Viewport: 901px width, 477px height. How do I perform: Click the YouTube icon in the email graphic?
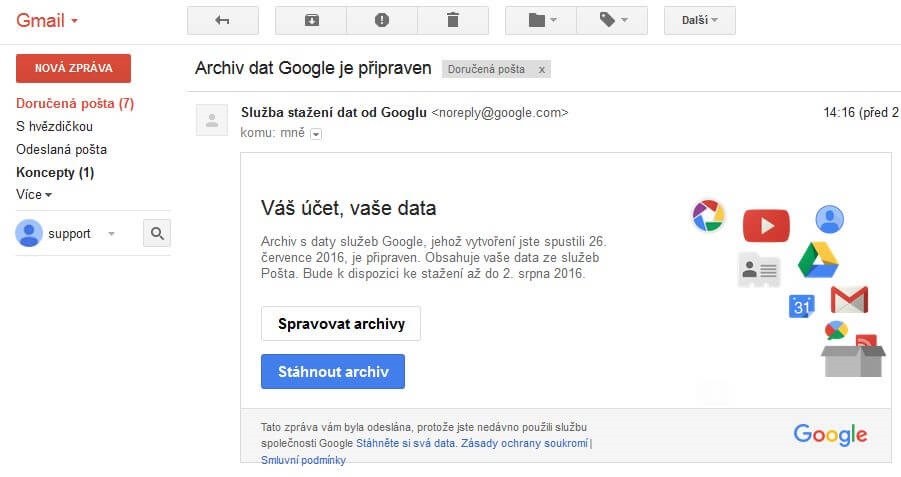click(x=766, y=225)
